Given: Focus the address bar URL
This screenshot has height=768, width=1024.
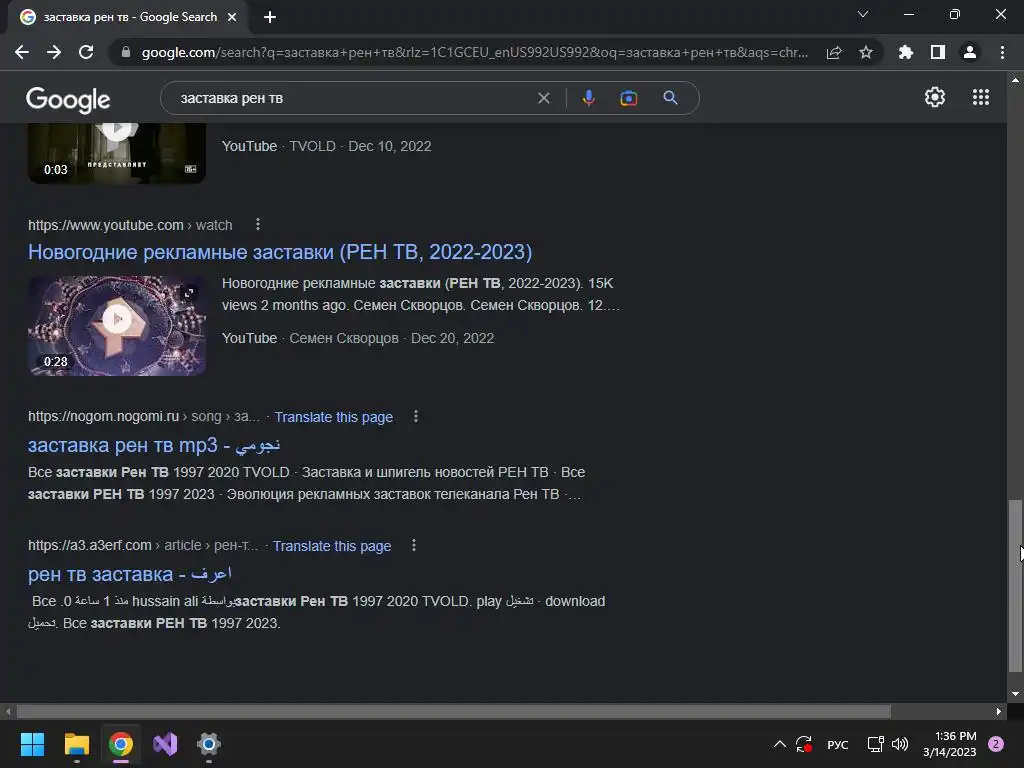Looking at the screenshot, I should pyautogui.click(x=474, y=52).
